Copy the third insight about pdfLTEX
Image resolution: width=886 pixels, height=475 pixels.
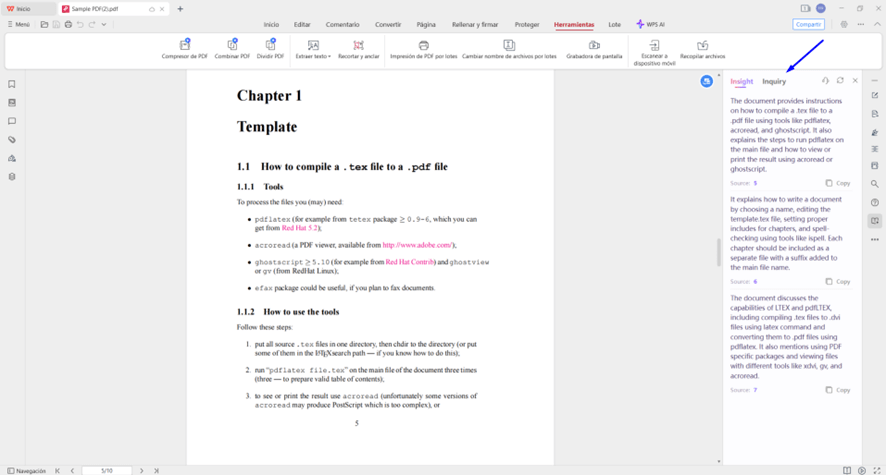pos(838,390)
